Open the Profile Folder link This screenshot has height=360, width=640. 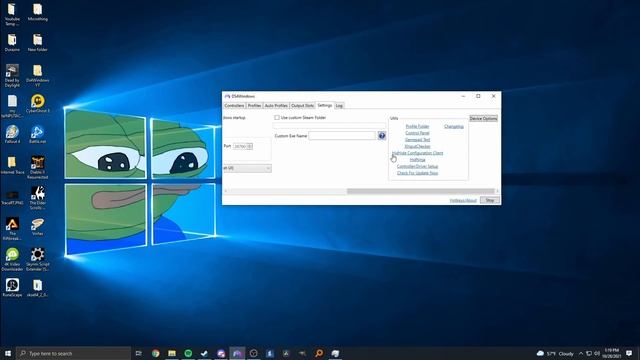(x=417, y=127)
